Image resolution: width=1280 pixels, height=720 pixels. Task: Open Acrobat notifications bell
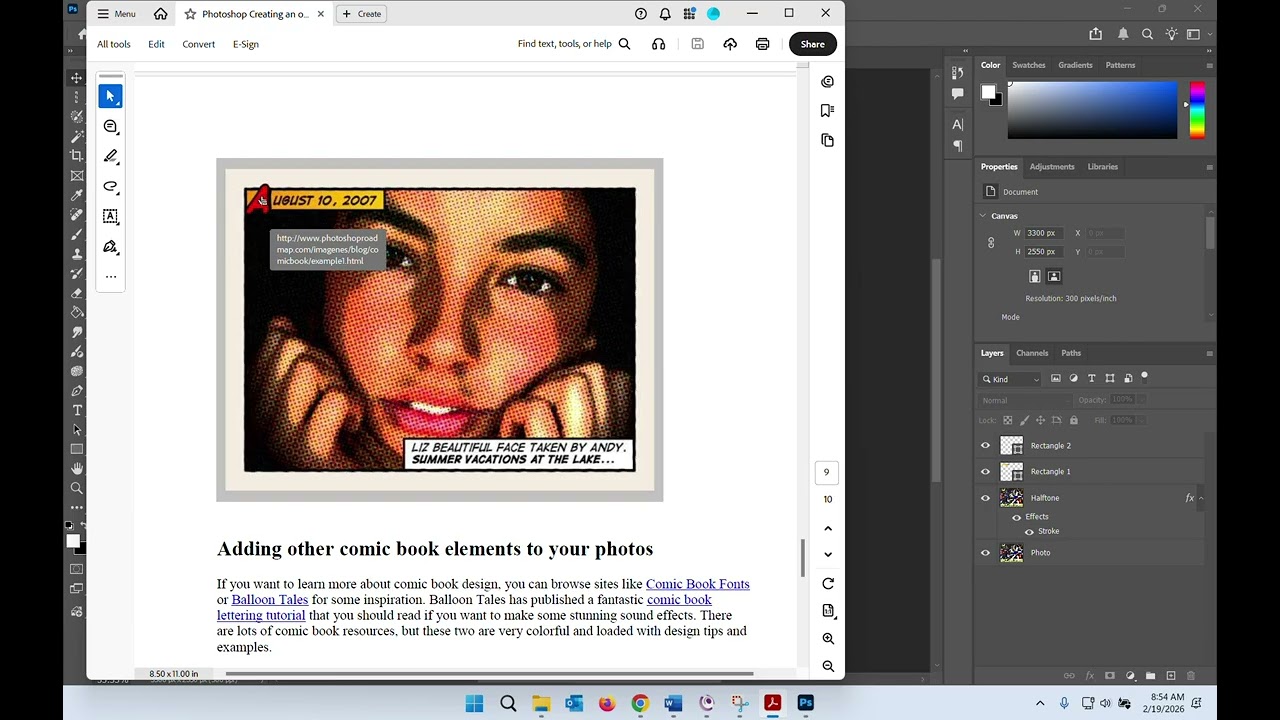click(665, 14)
